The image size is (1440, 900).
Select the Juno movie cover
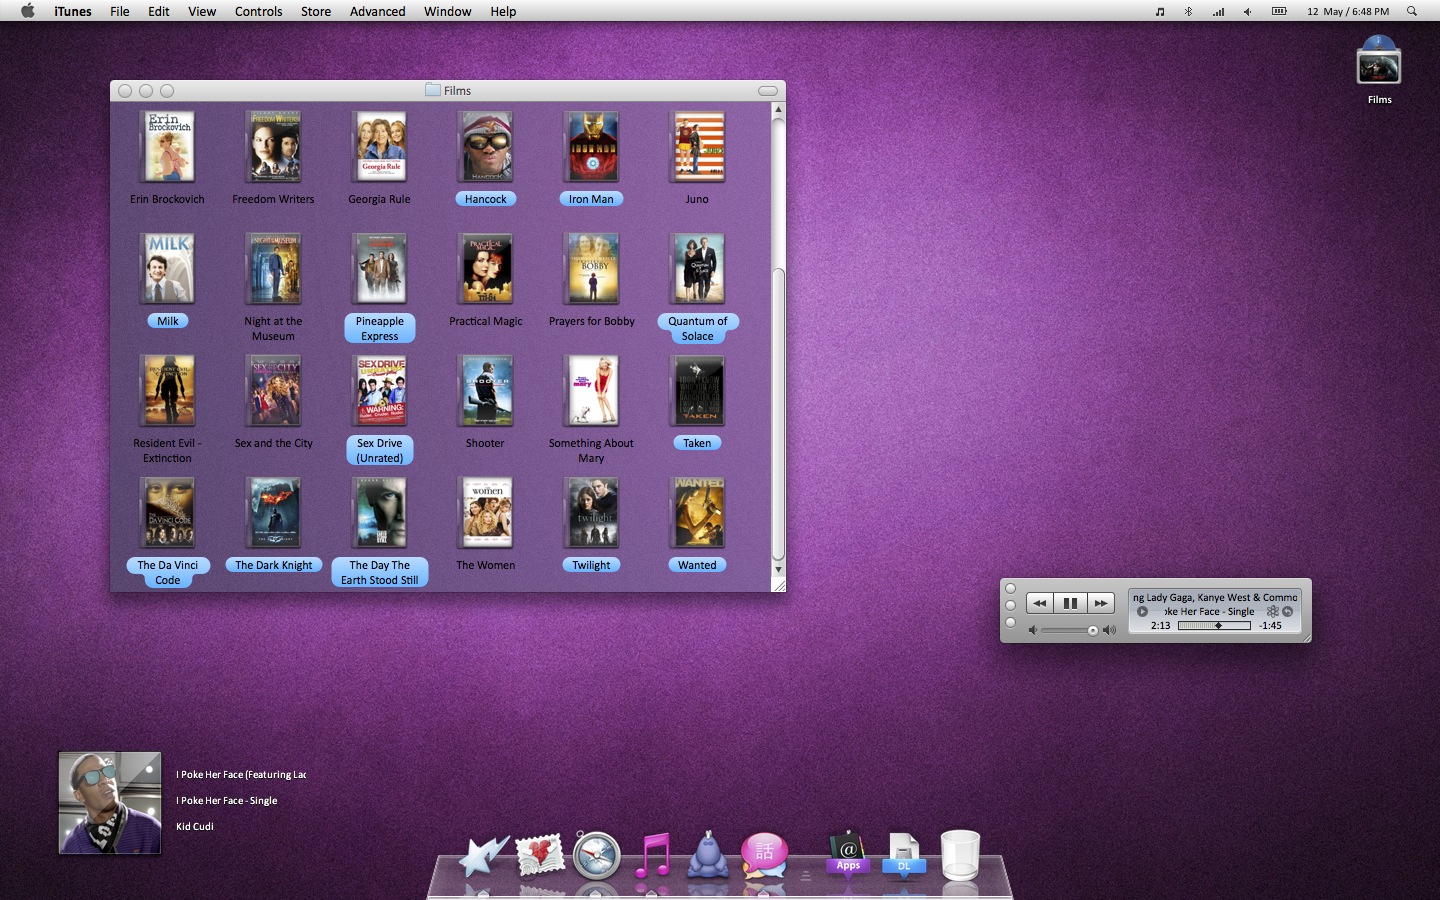698,147
